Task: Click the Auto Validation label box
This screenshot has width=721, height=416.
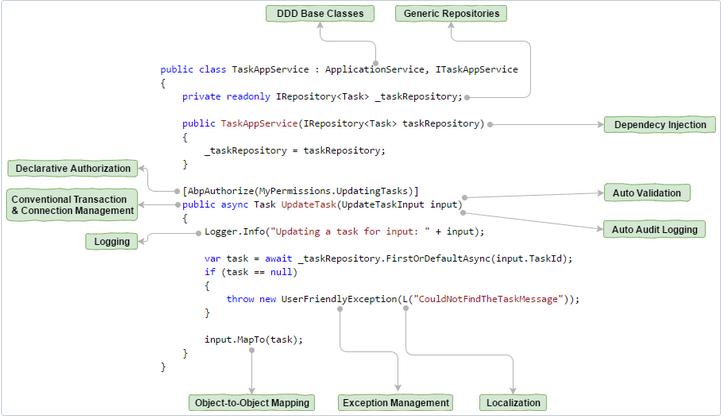Action: click(647, 193)
